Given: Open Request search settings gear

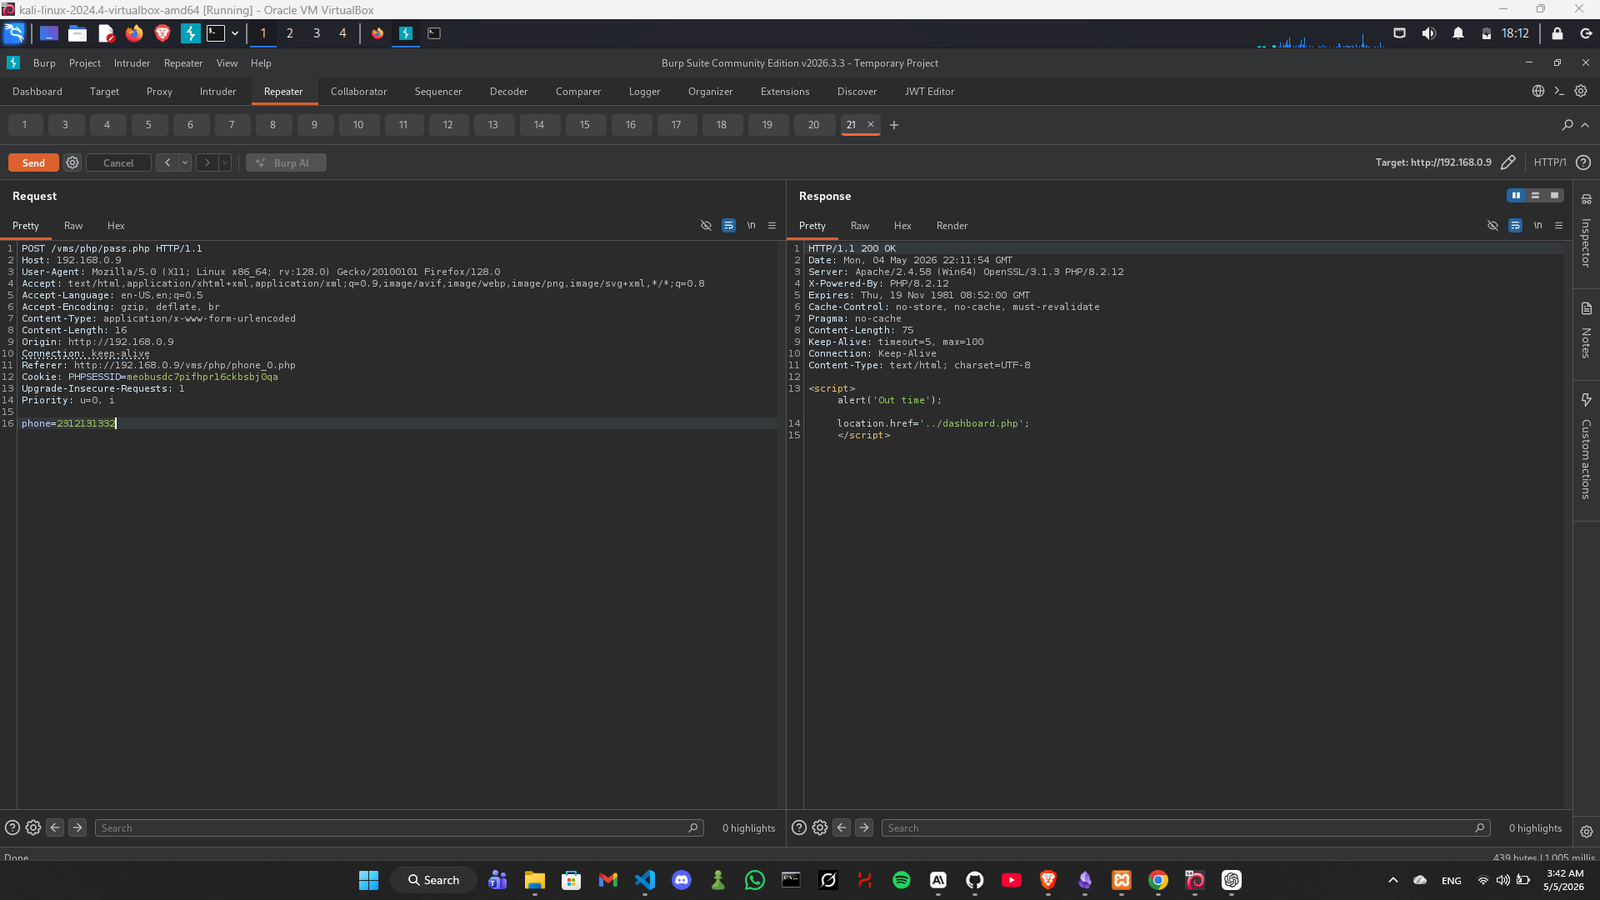Looking at the screenshot, I should point(33,828).
